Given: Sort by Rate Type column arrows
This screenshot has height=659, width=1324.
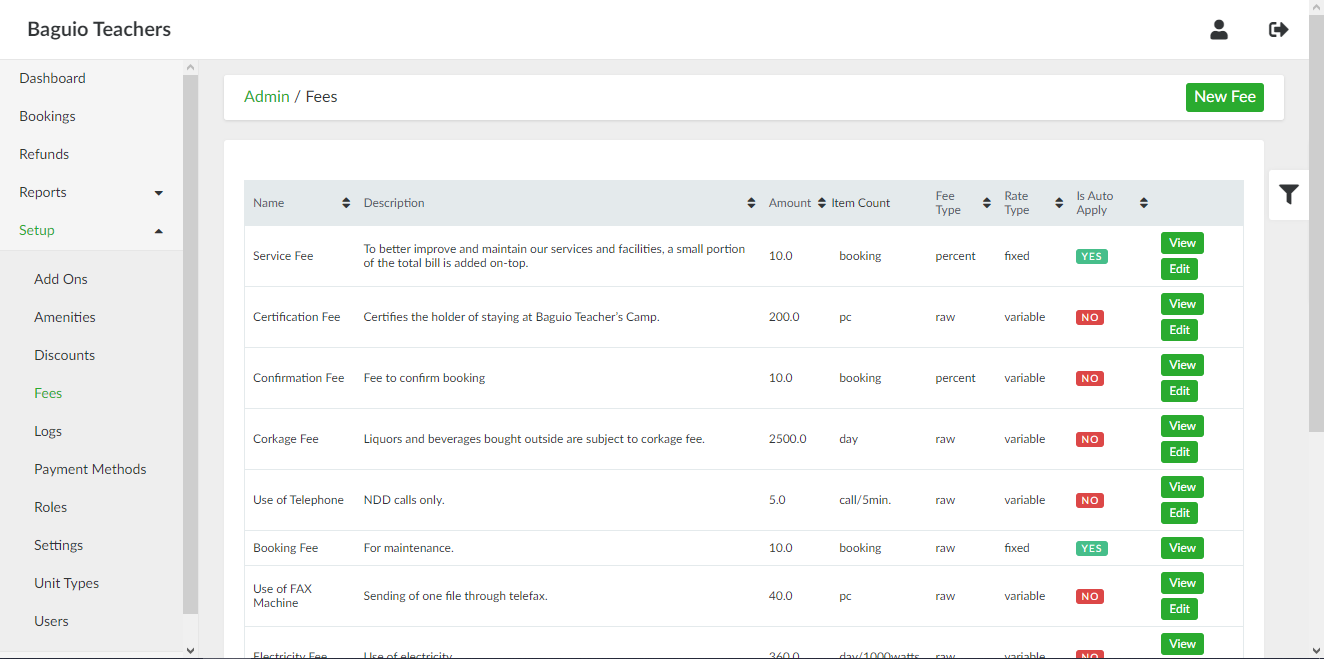Looking at the screenshot, I should point(1059,203).
